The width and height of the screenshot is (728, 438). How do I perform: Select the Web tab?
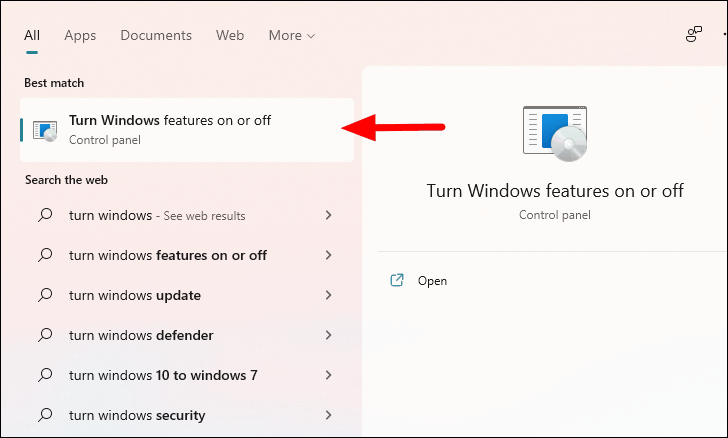[x=230, y=35]
